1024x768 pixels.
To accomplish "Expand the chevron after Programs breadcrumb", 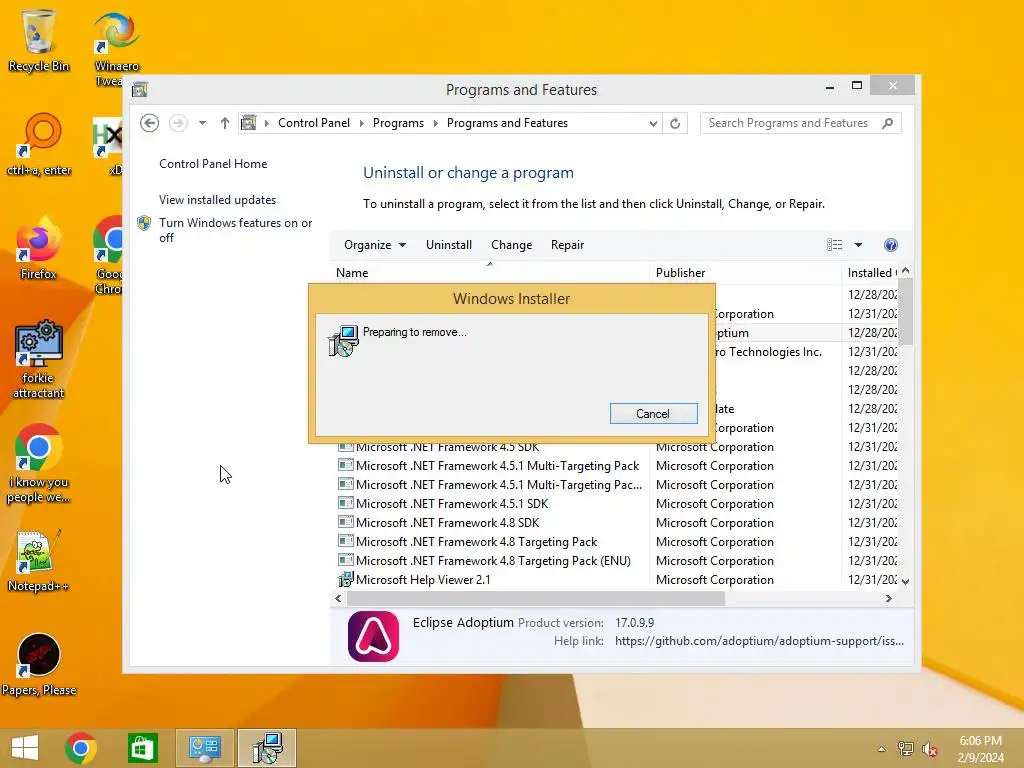I will pos(436,123).
